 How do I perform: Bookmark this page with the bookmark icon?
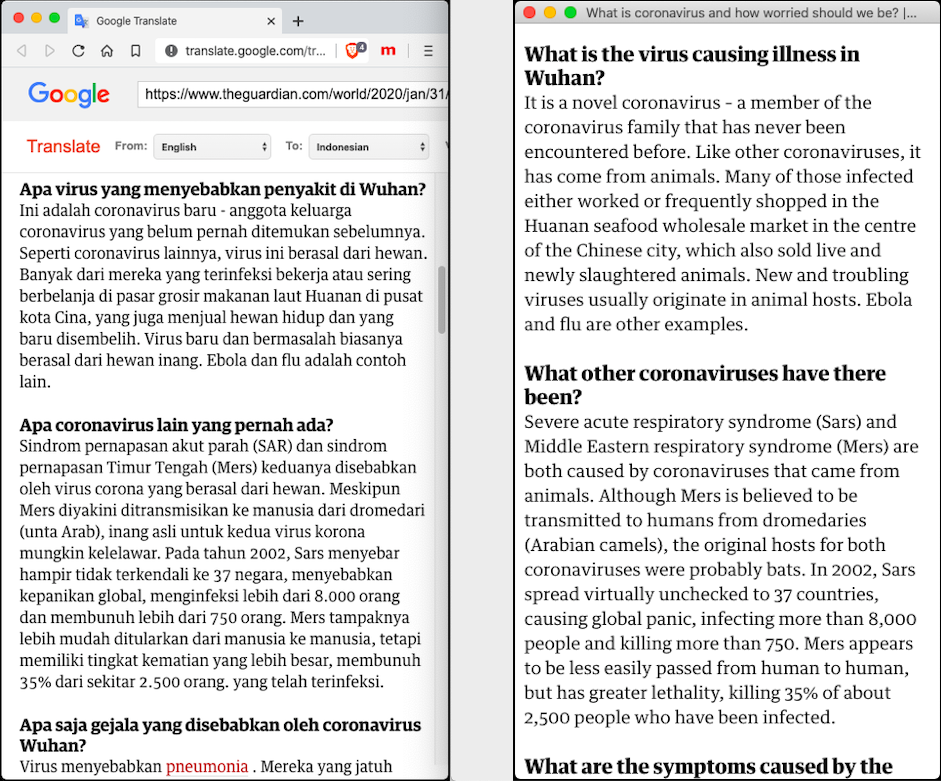[x=136, y=51]
